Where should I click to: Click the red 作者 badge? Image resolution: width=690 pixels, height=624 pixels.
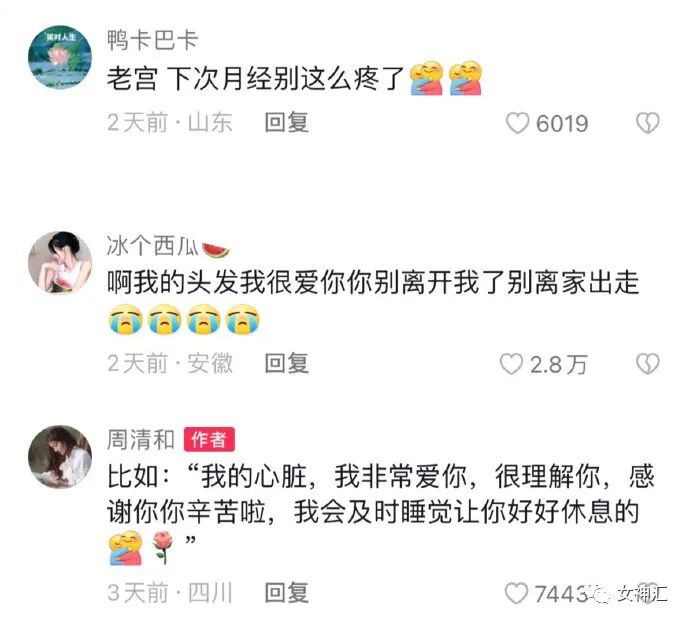click(209, 439)
